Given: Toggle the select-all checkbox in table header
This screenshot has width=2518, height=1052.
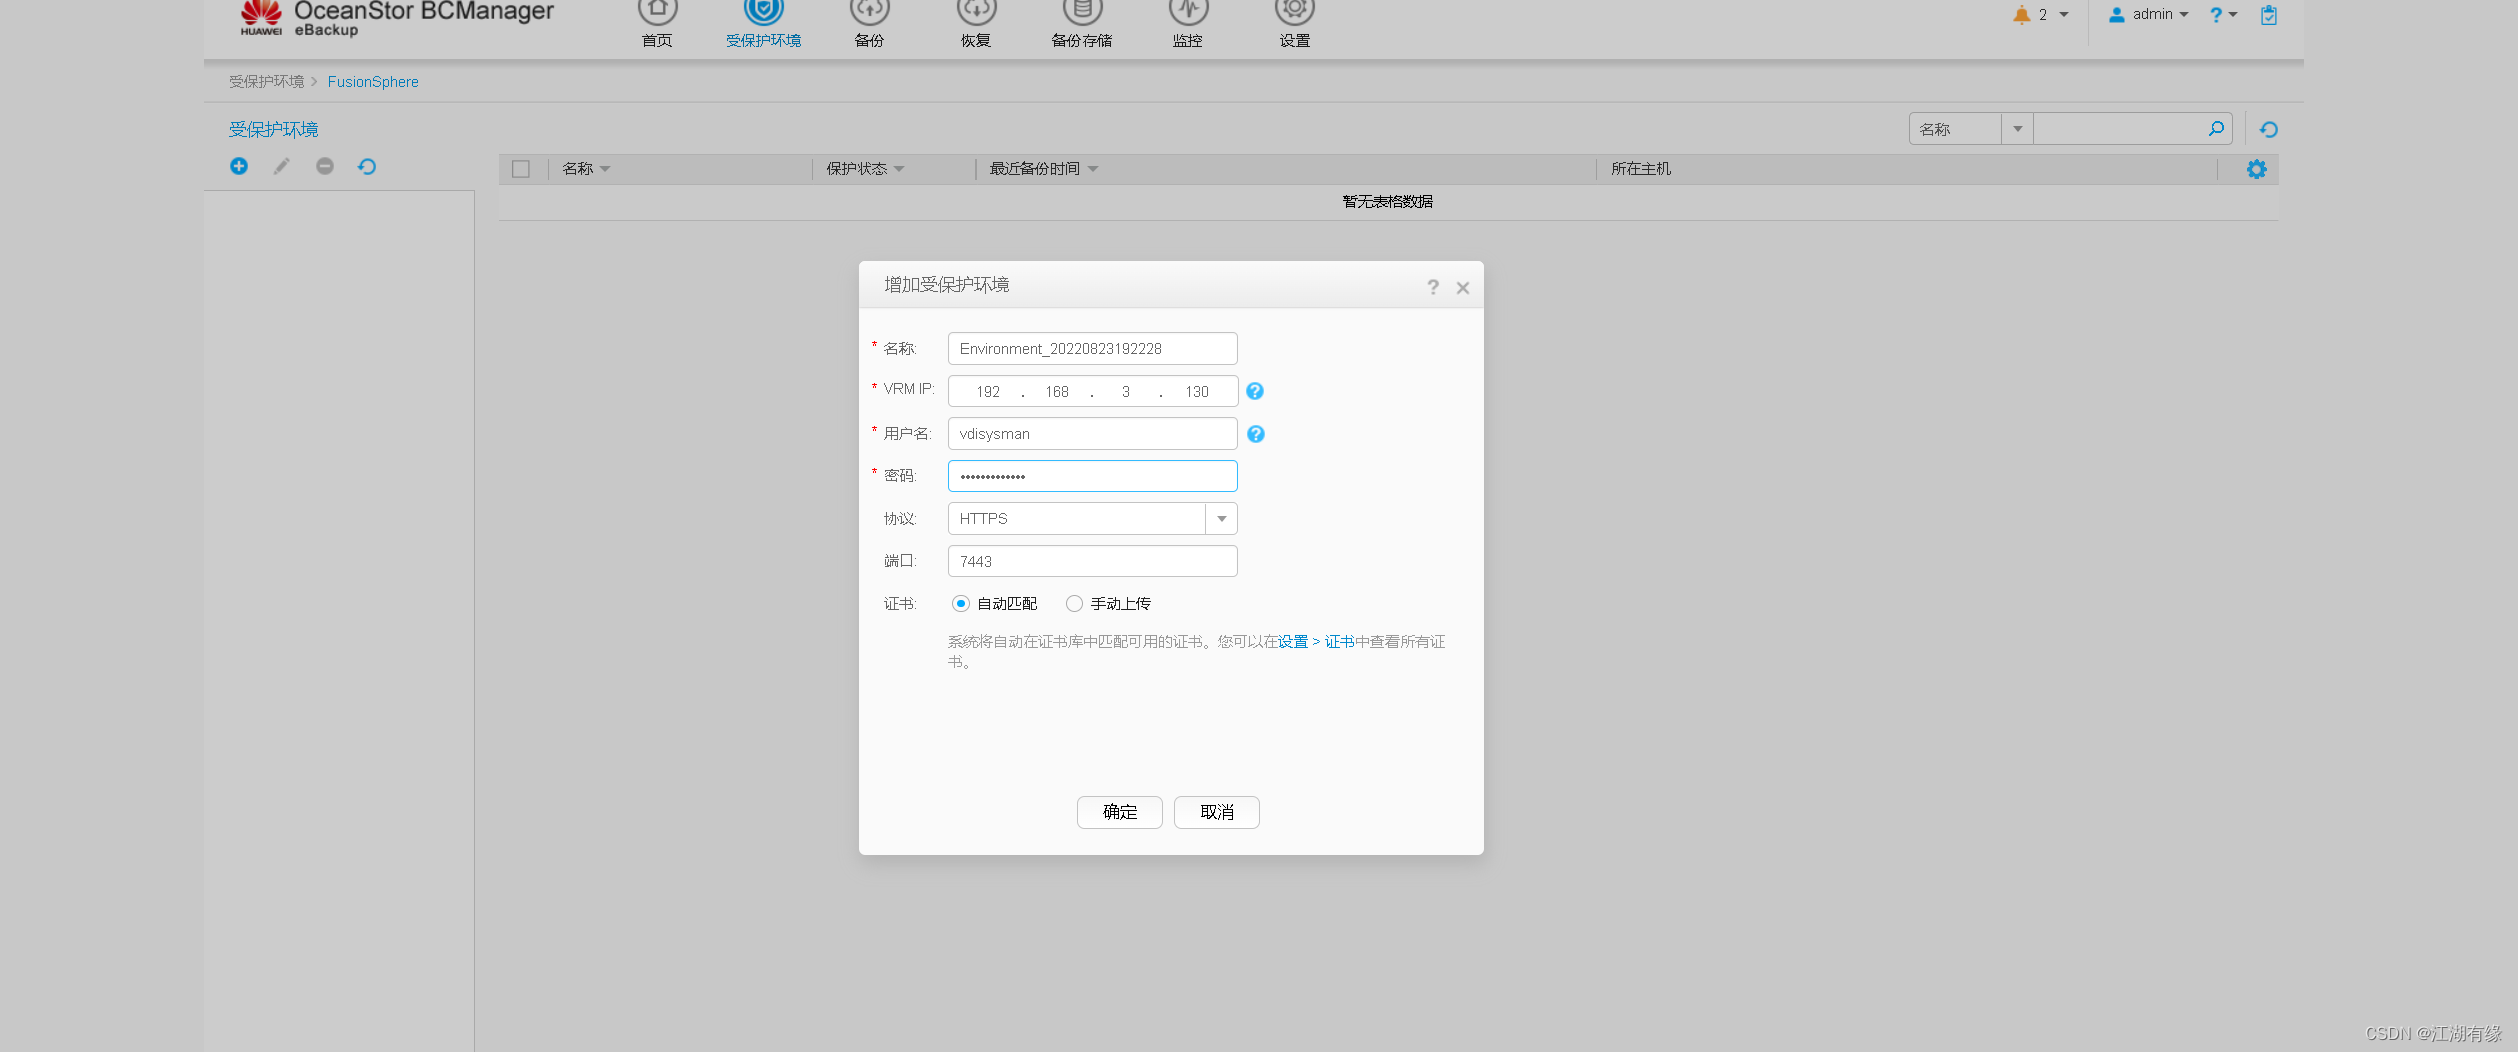Looking at the screenshot, I should tap(521, 169).
